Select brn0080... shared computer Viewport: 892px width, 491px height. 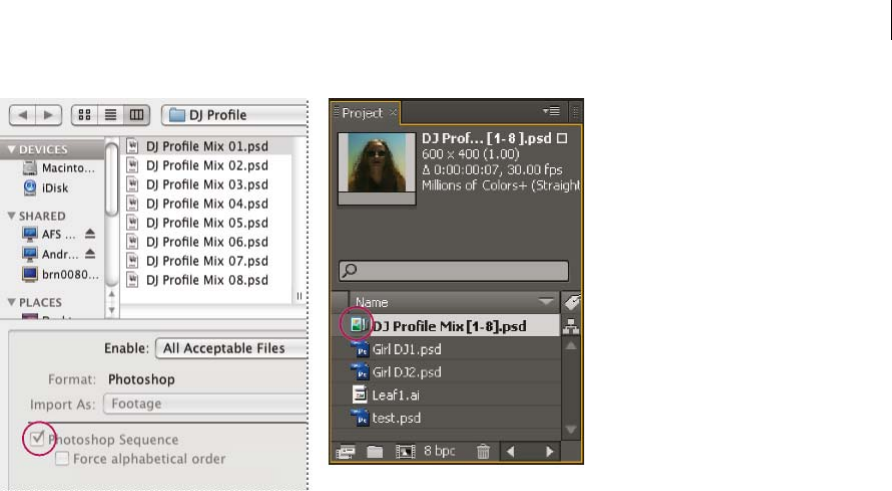click(61, 274)
